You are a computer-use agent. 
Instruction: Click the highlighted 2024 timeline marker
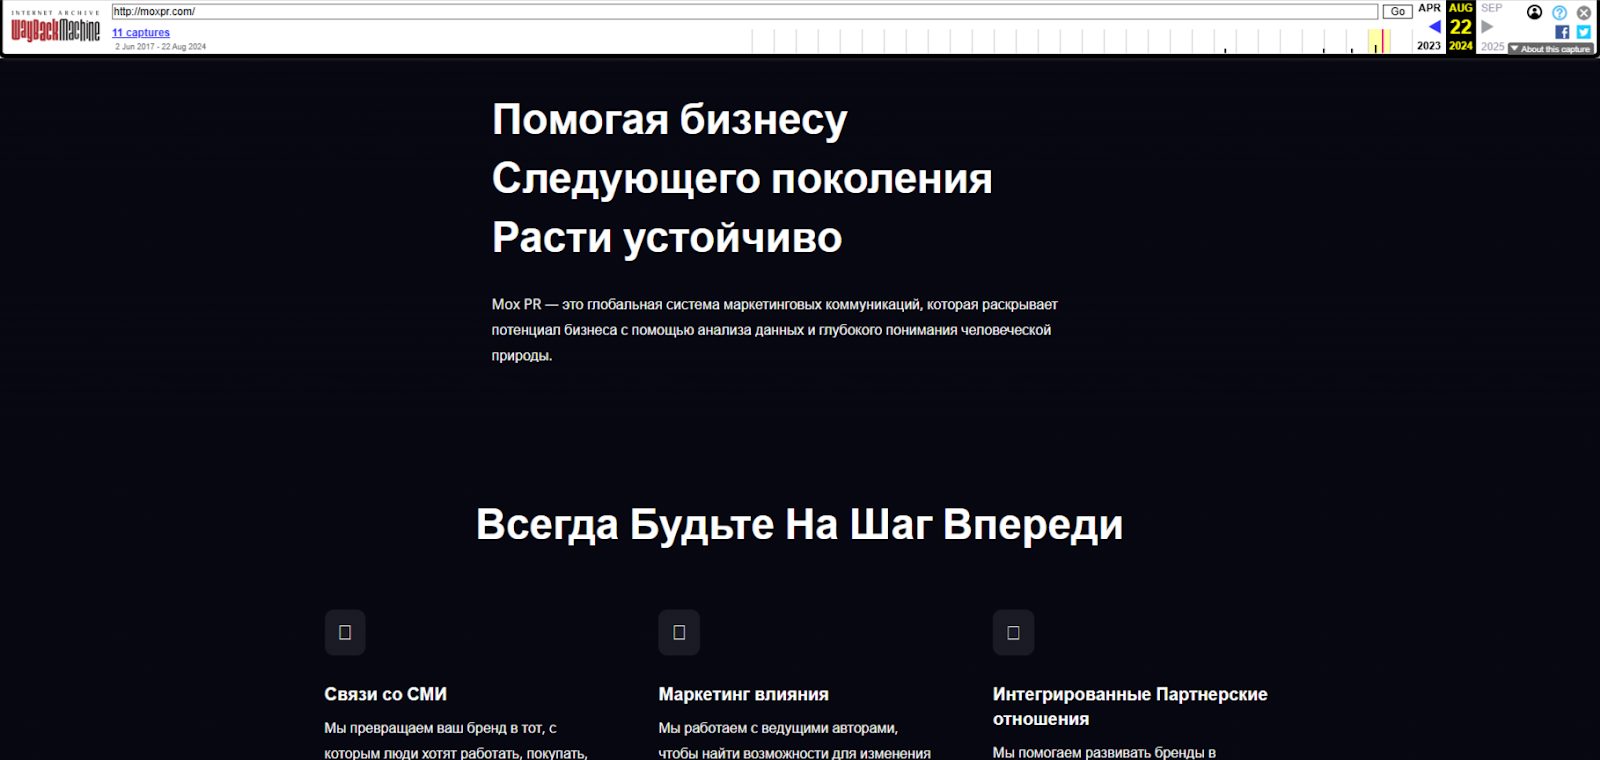[x=1379, y=41]
